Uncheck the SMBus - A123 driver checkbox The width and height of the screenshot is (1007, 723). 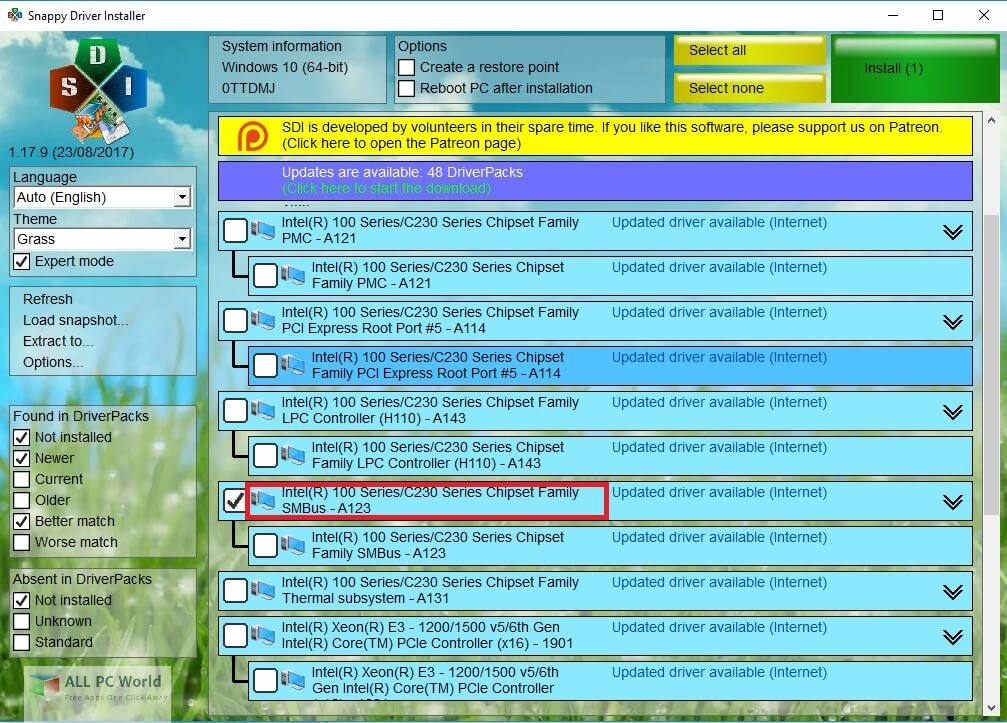tap(235, 500)
